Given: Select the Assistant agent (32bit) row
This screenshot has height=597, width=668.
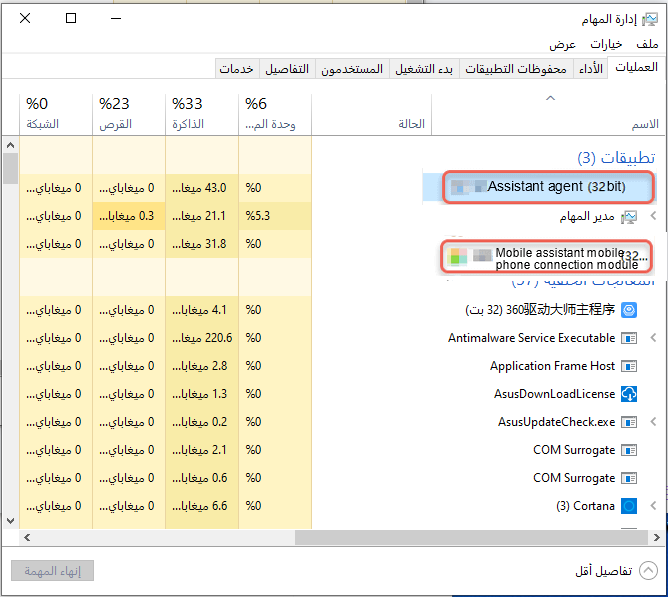Looking at the screenshot, I should tap(547, 187).
